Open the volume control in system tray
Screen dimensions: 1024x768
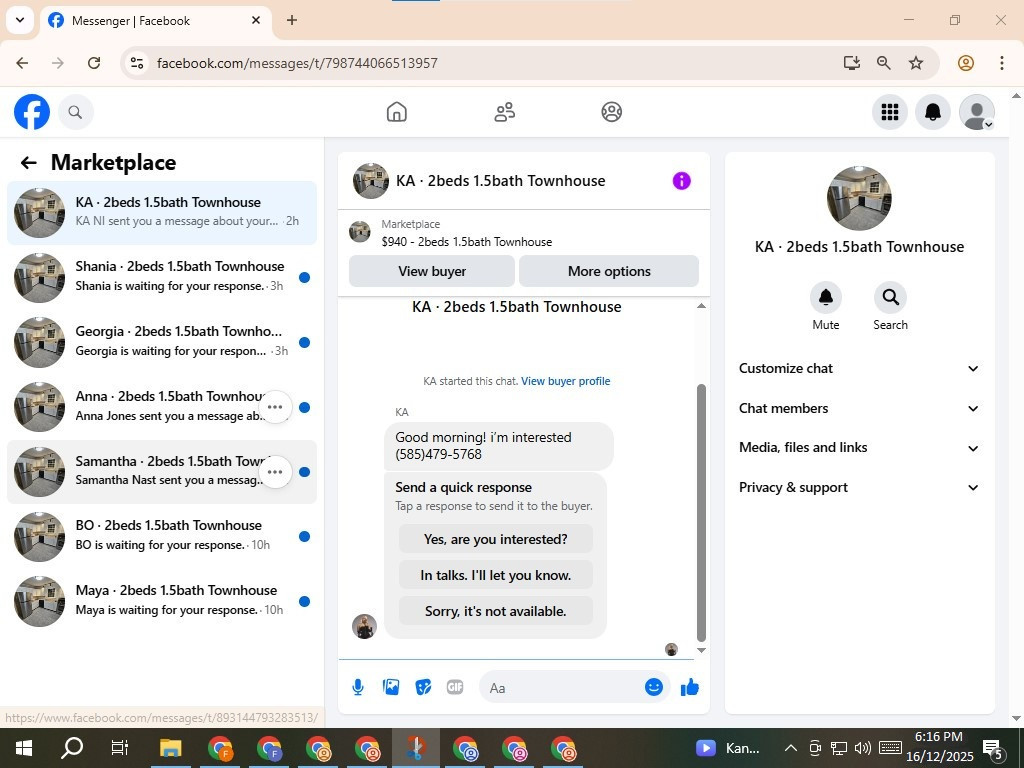click(x=862, y=748)
